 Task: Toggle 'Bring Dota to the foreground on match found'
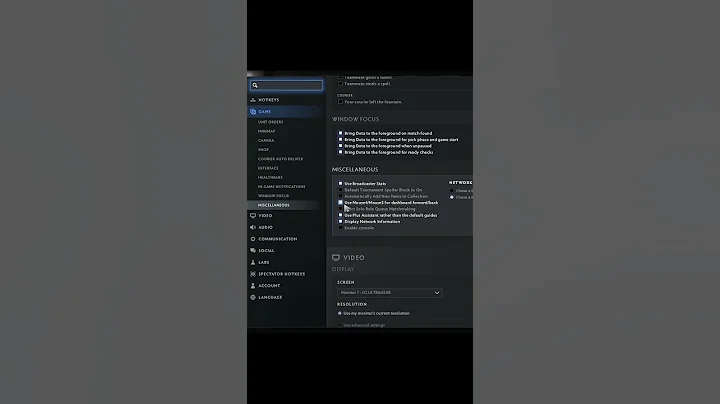tap(340, 133)
